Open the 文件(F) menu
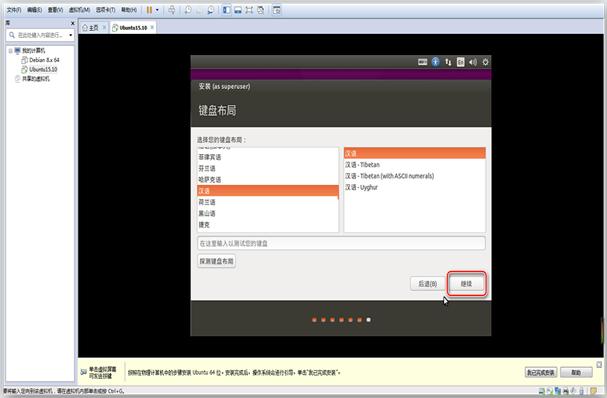Screen dimensions: 607x398 pos(14,10)
